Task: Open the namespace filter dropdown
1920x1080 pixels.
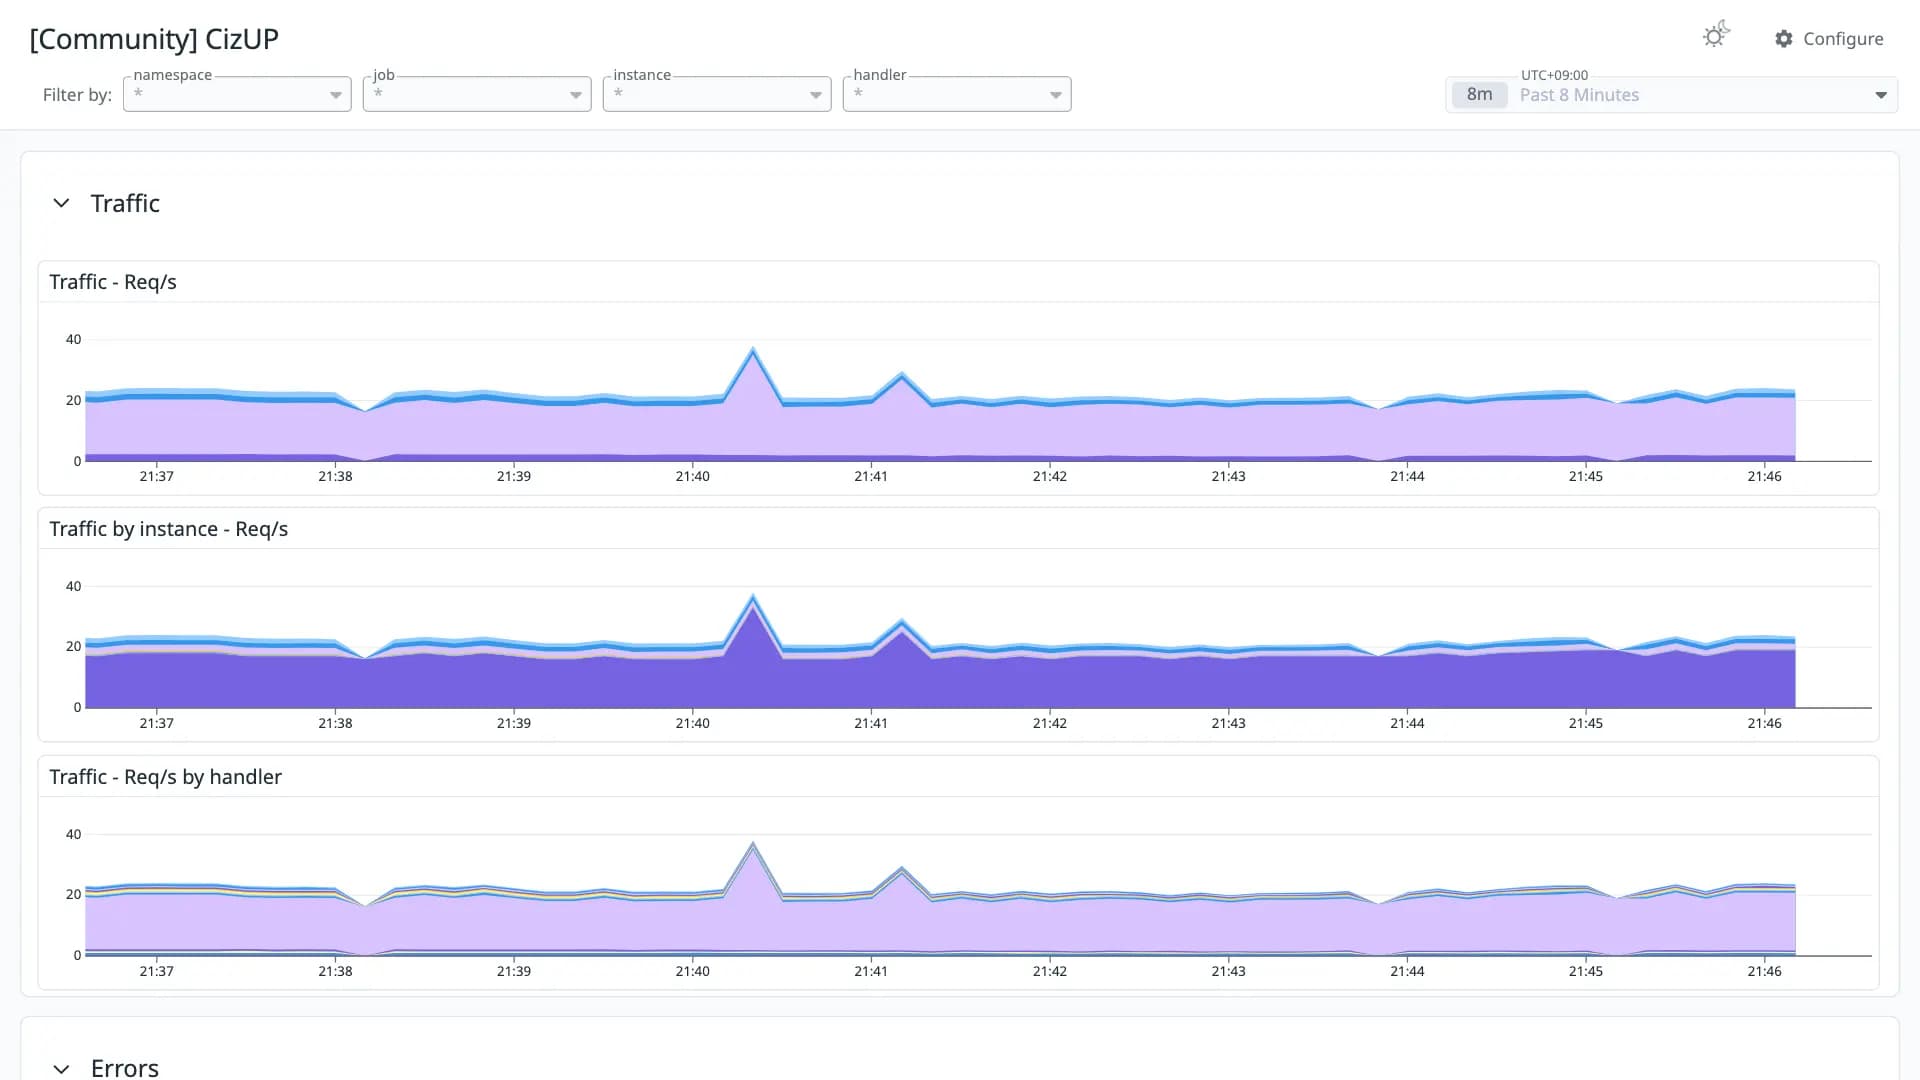Action: [x=237, y=94]
